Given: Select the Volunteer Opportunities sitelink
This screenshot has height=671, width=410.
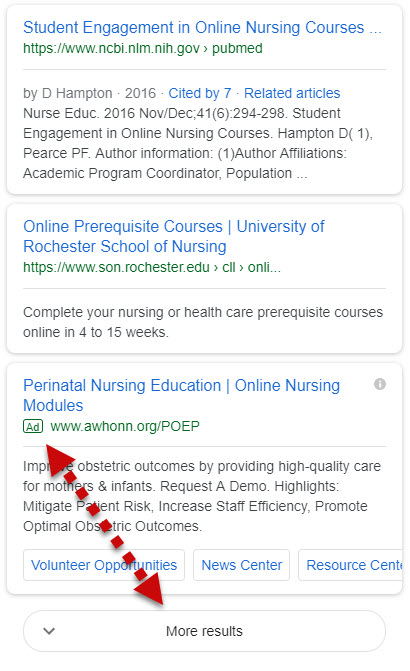Looking at the screenshot, I should point(104,565).
